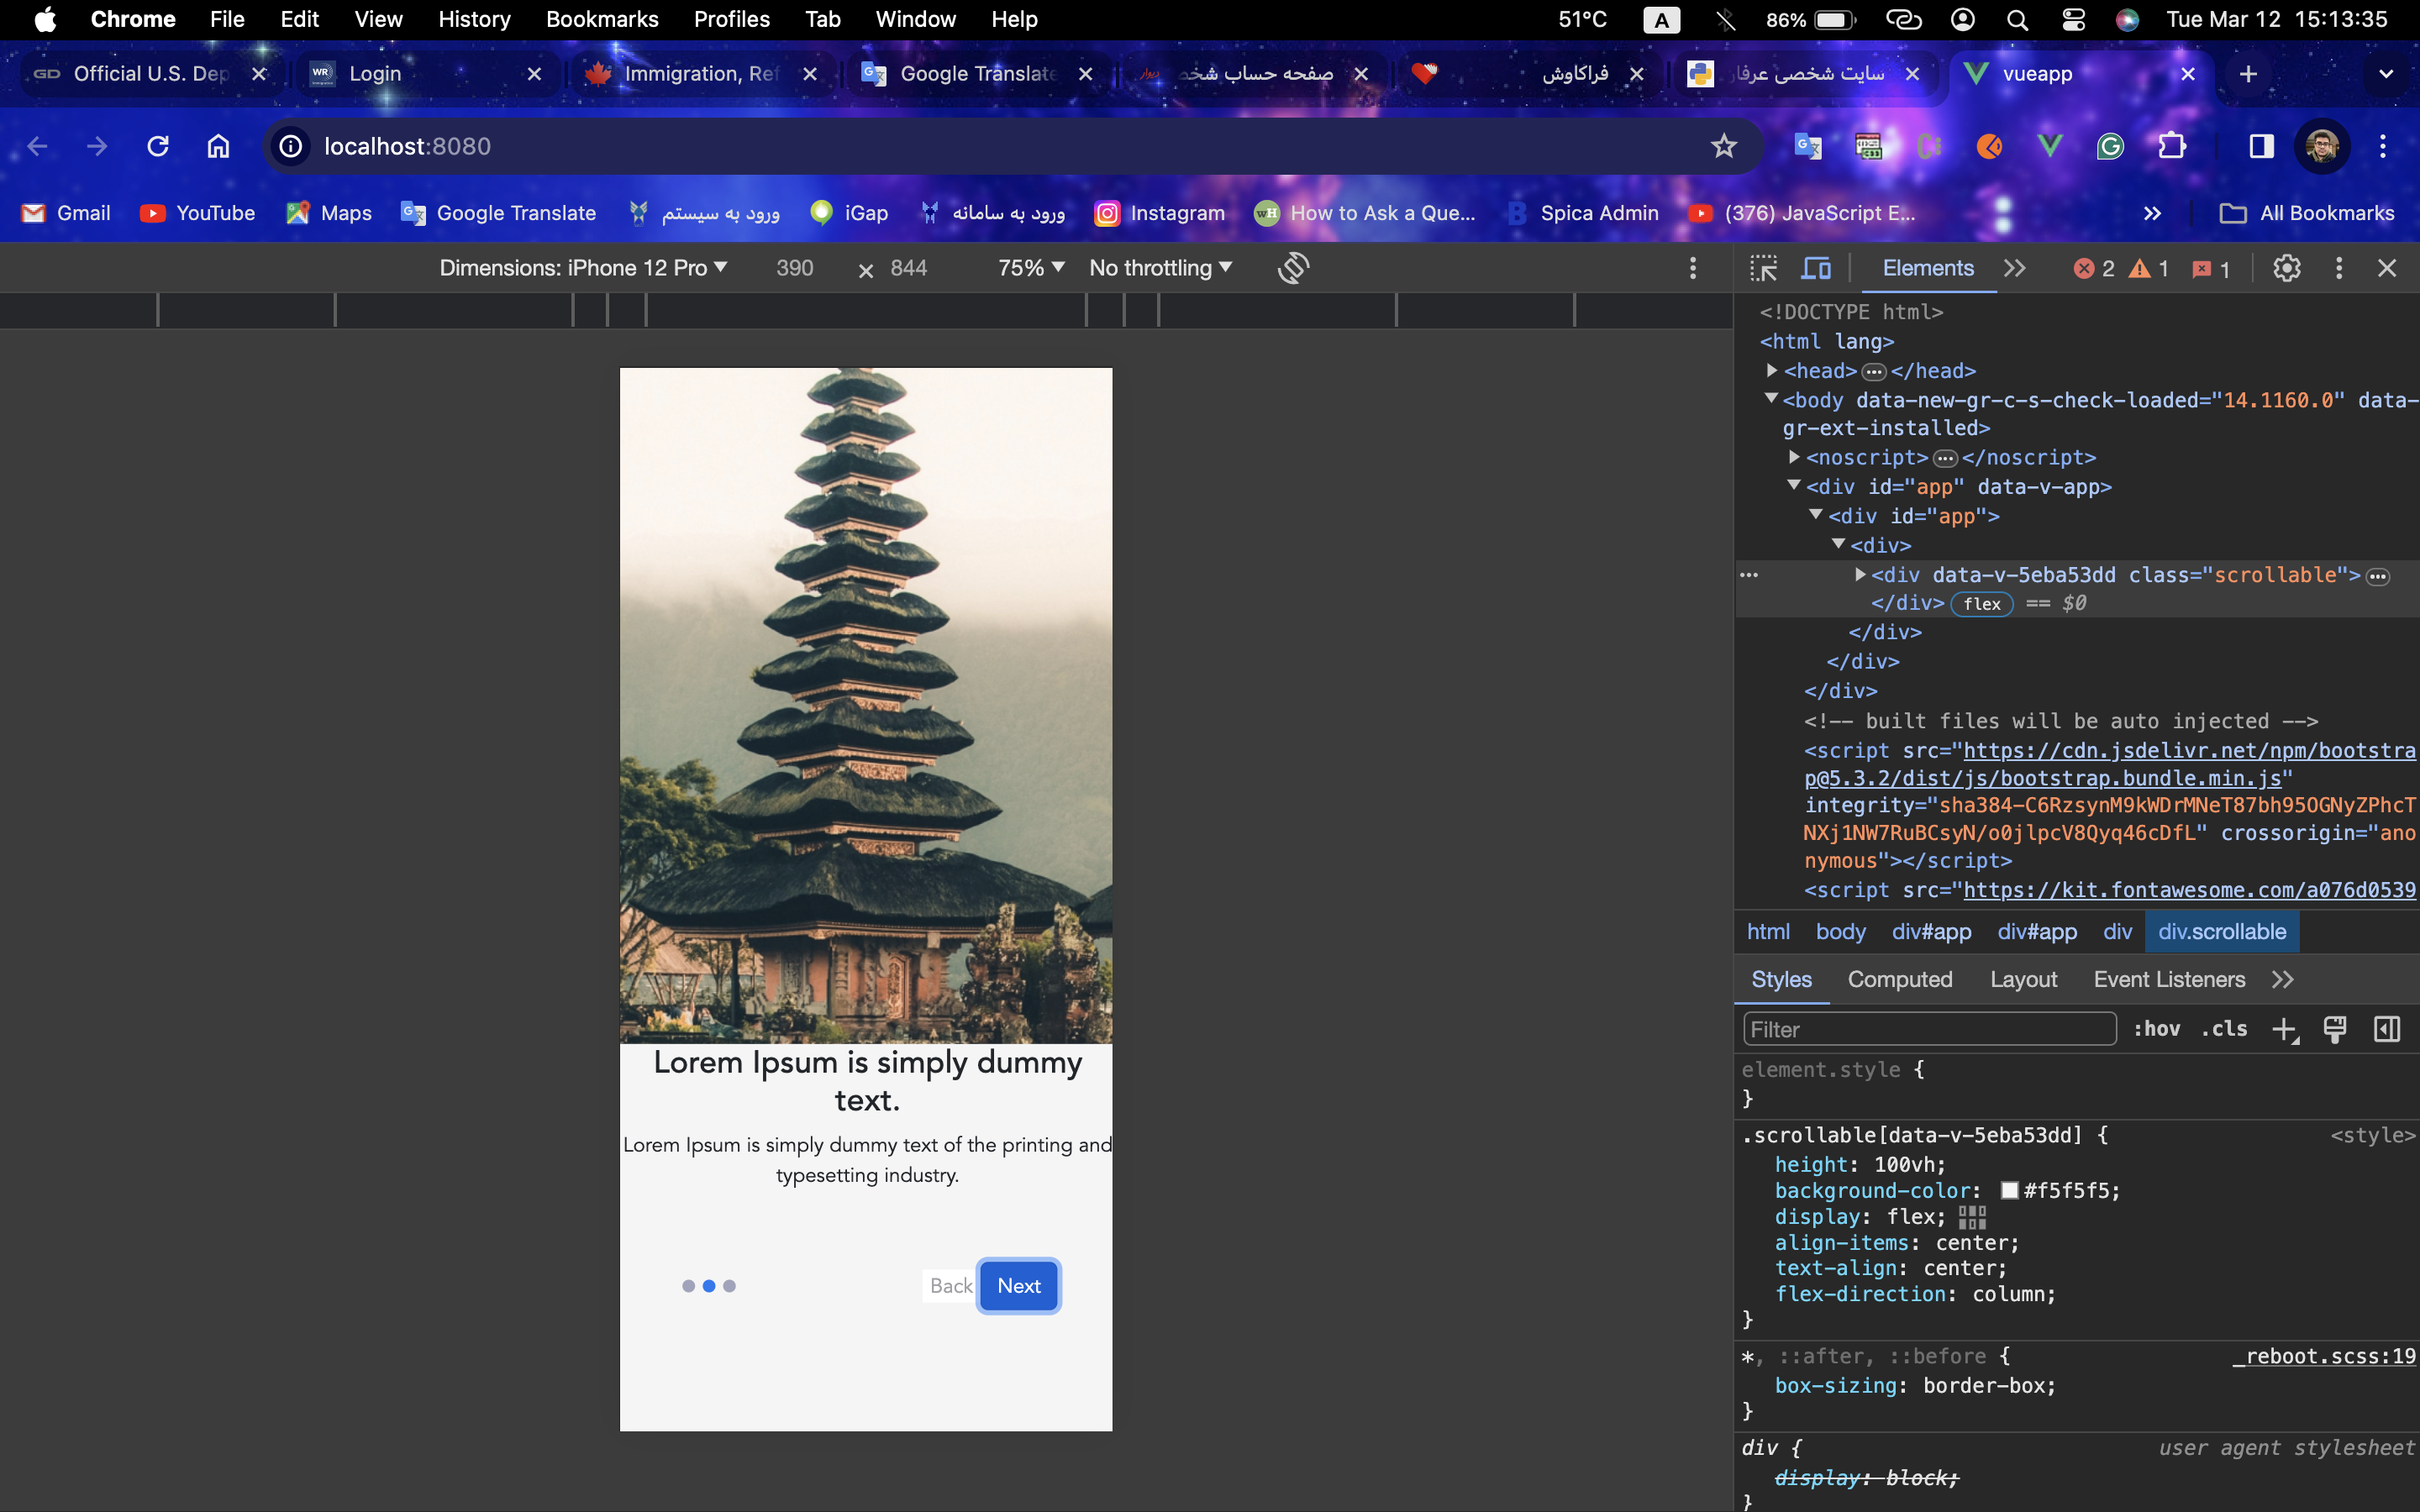Show more styles sidebar tabs chevron
The height and width of the screenshot is (1512, 2420).
[2282, 979]
